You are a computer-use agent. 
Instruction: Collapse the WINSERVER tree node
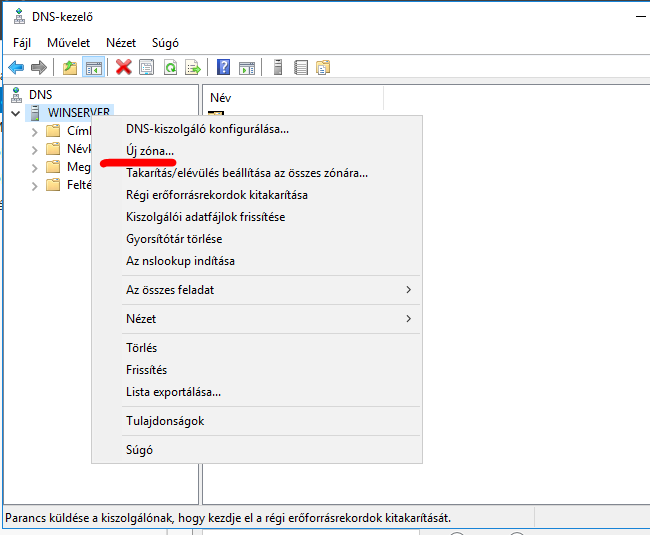click(15, 113)
